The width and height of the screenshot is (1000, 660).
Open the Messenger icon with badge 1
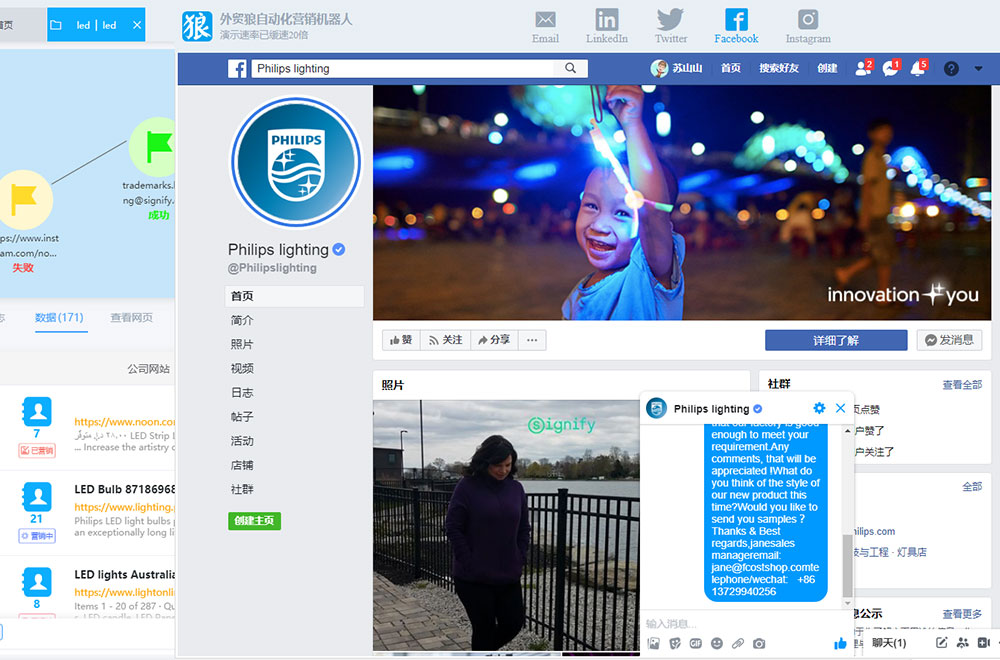pos(890,68)
